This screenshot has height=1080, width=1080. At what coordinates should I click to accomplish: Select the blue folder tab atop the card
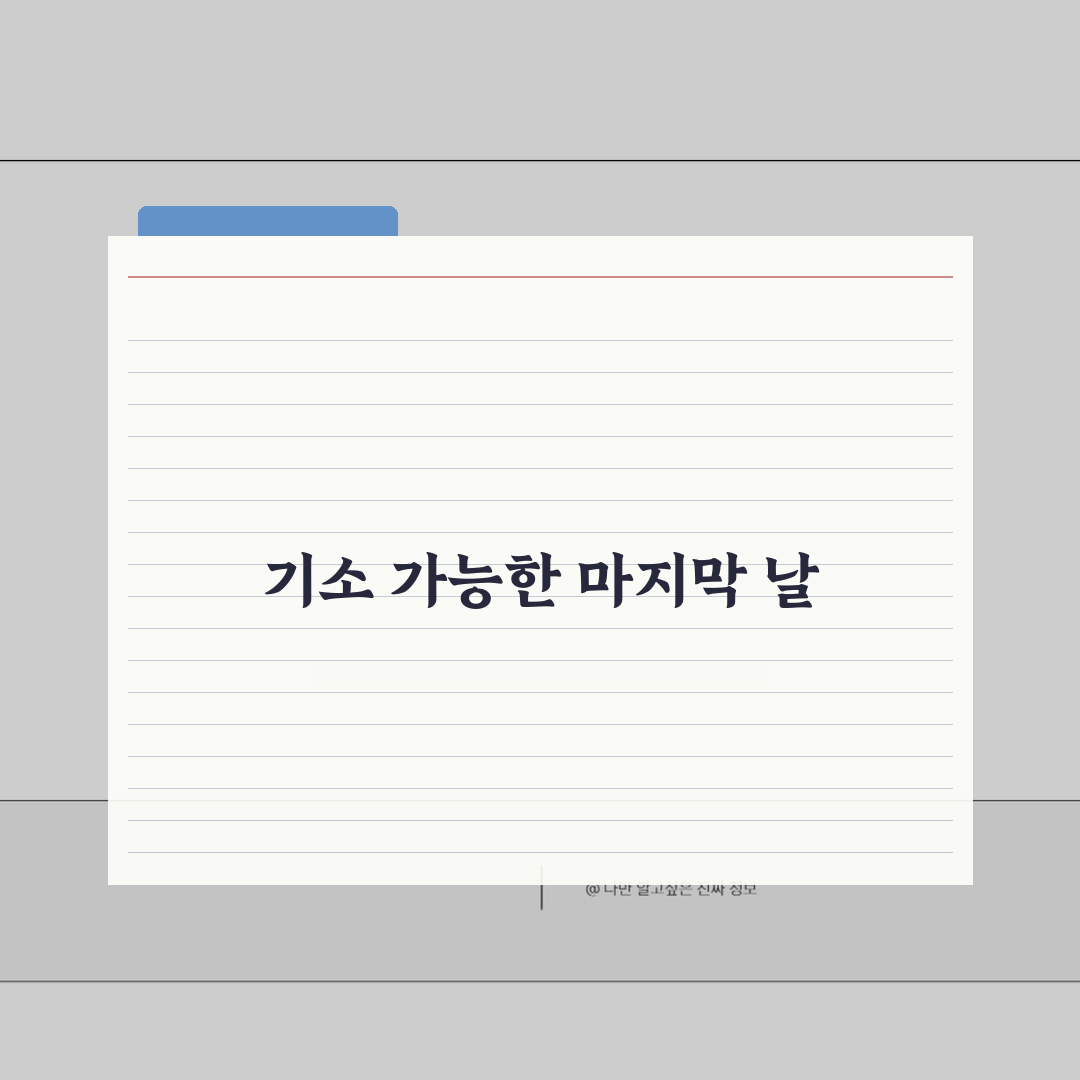click(268, 221)
